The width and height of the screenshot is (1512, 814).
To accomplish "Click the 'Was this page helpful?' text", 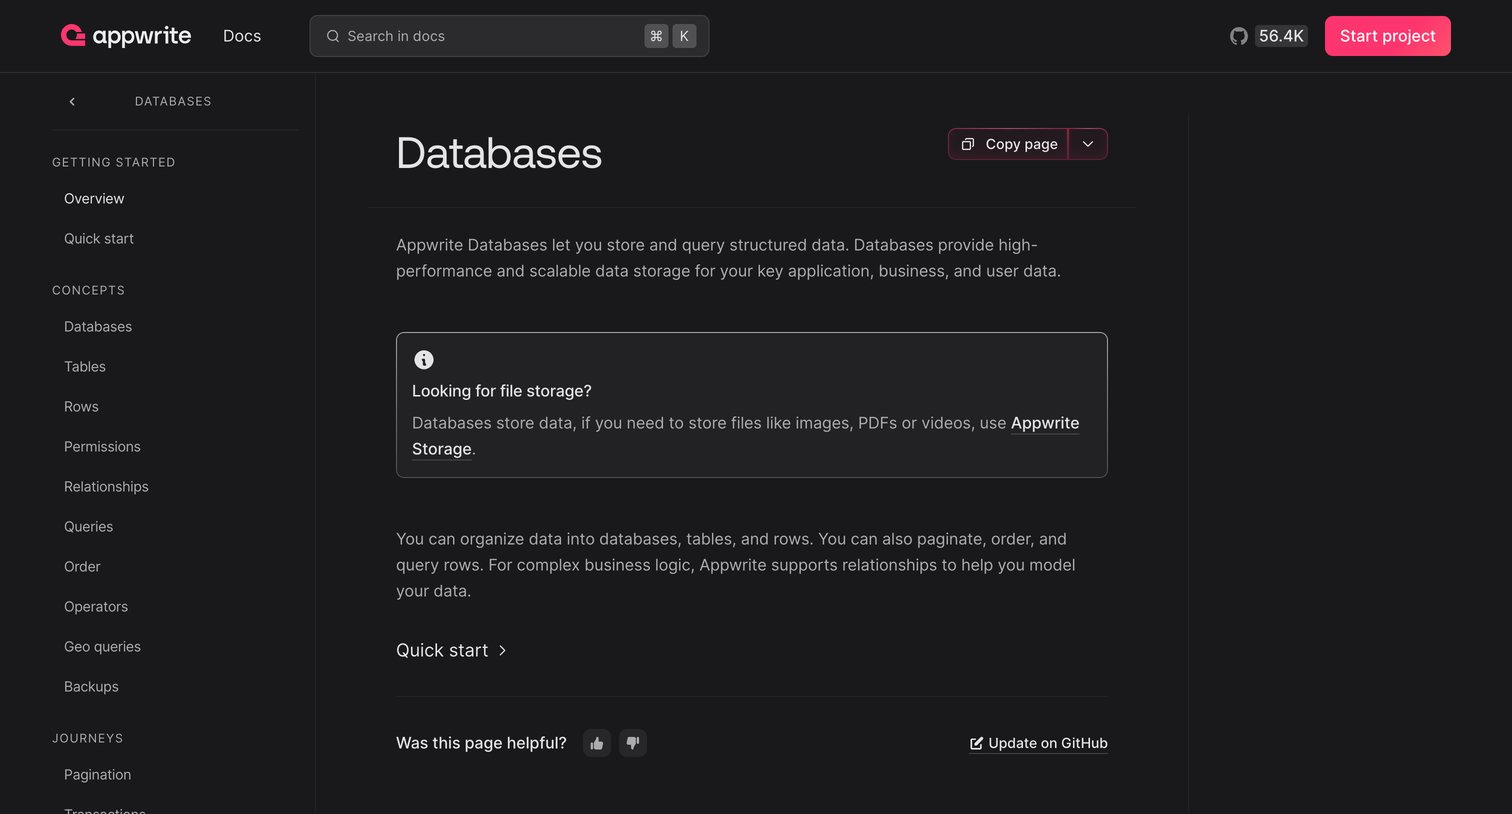I will tap(481, 743).
